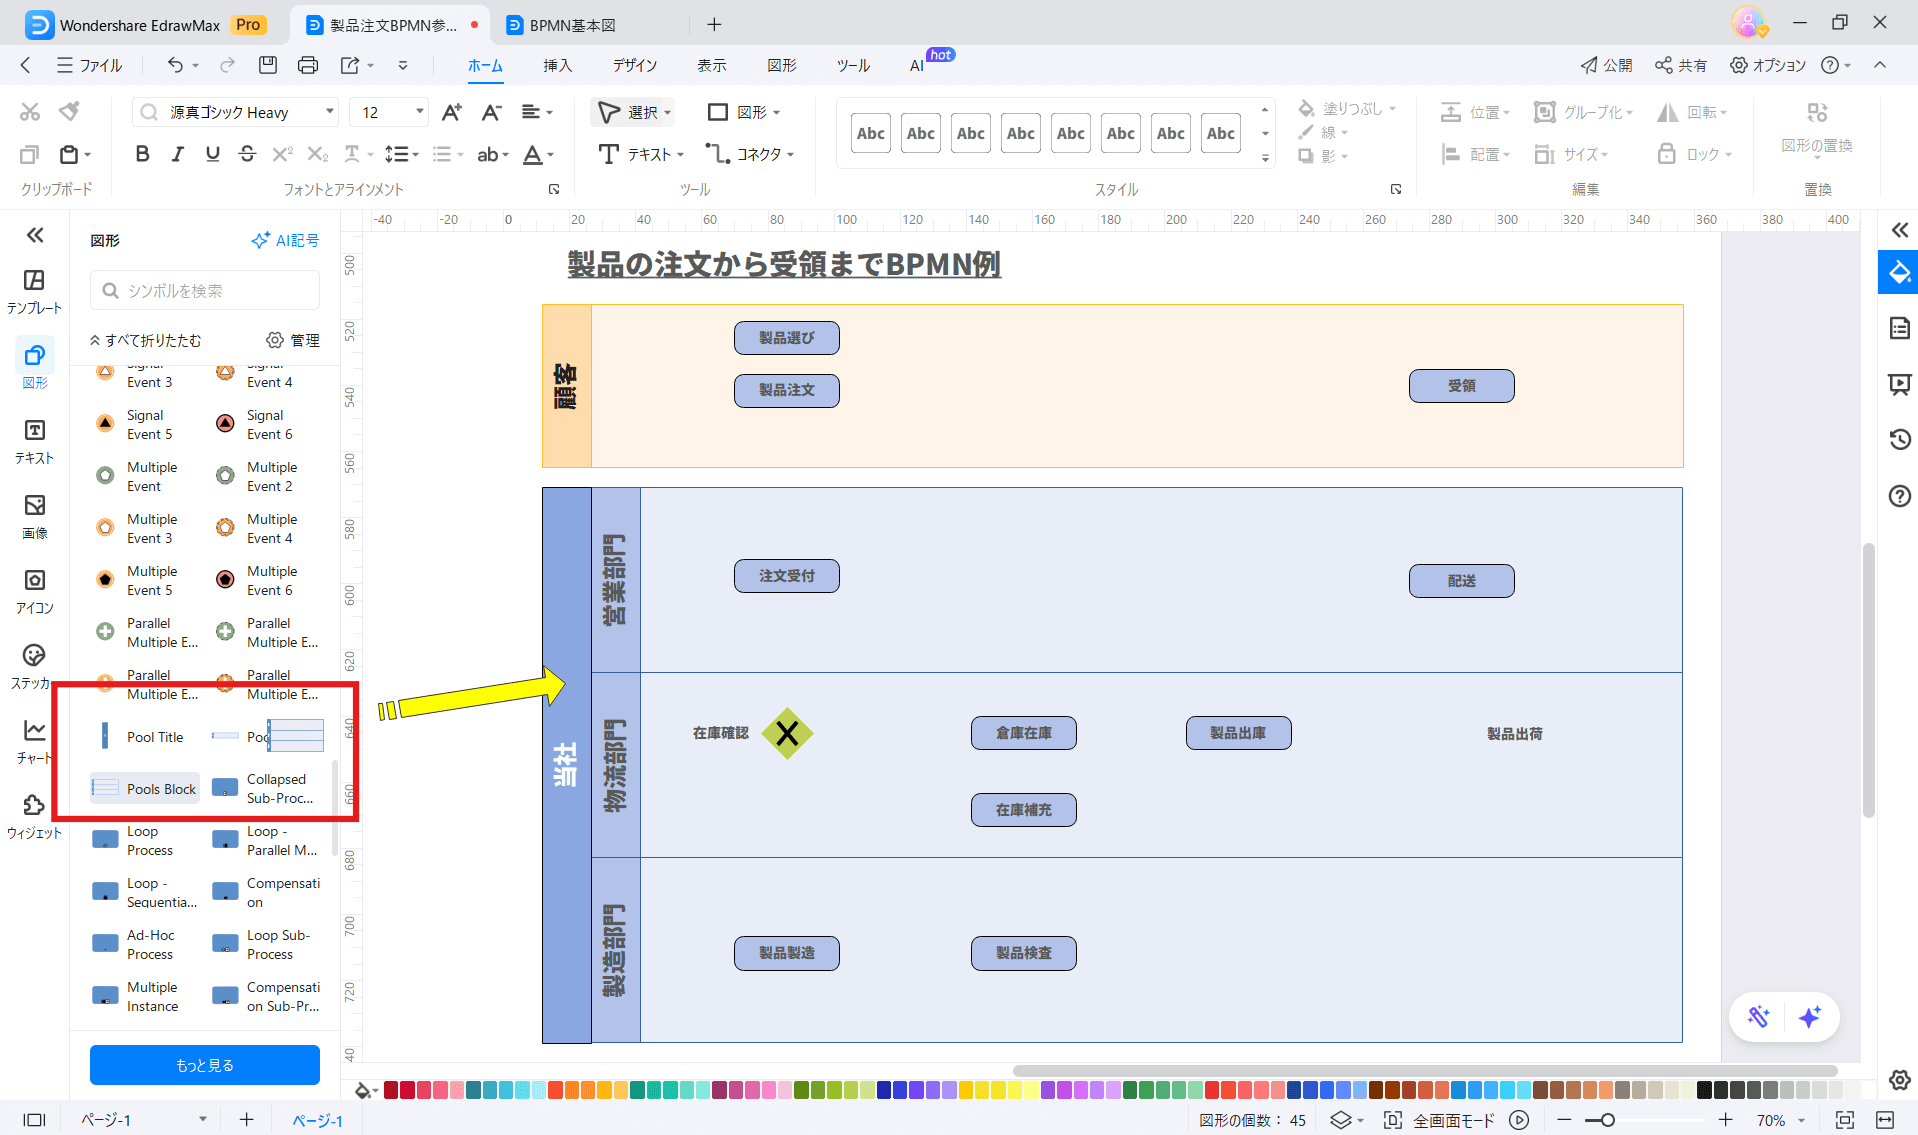The width and height of the screenshot is (1918, 1135).
Task: Switch to the BPMN基本図 document tab
Action: coord(571,25)
